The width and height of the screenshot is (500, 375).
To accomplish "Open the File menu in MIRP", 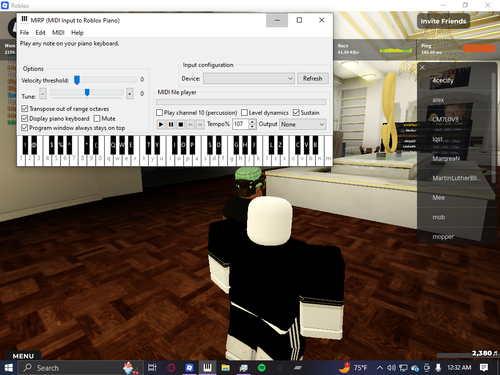I will pos(24,33).
